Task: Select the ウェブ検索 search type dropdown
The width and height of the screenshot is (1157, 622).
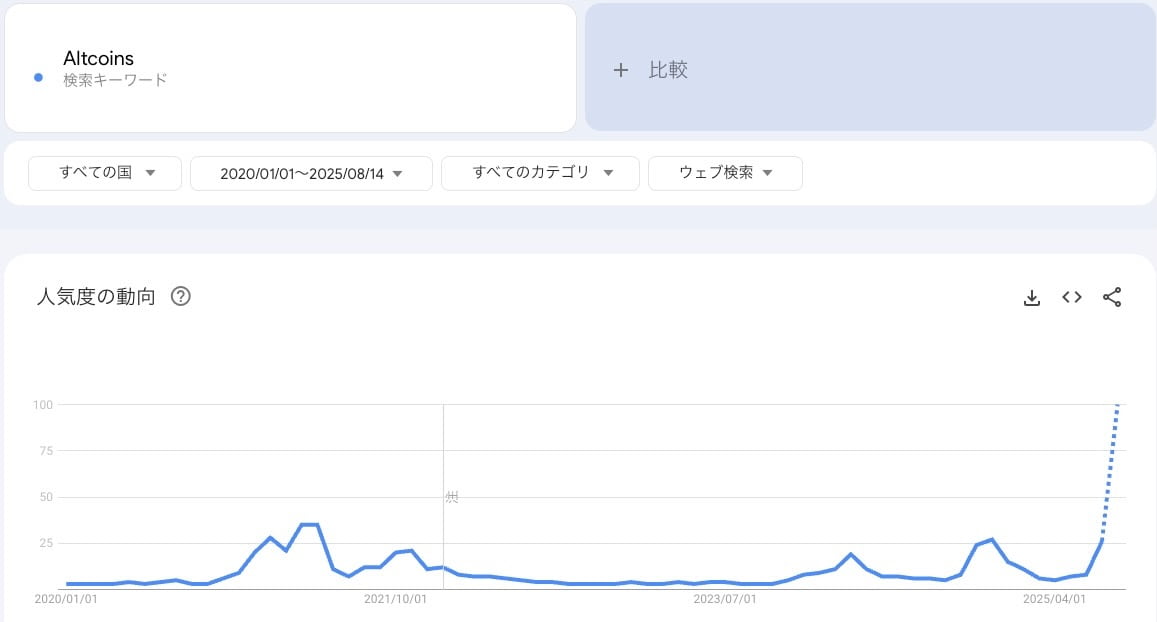Action: 725,173
